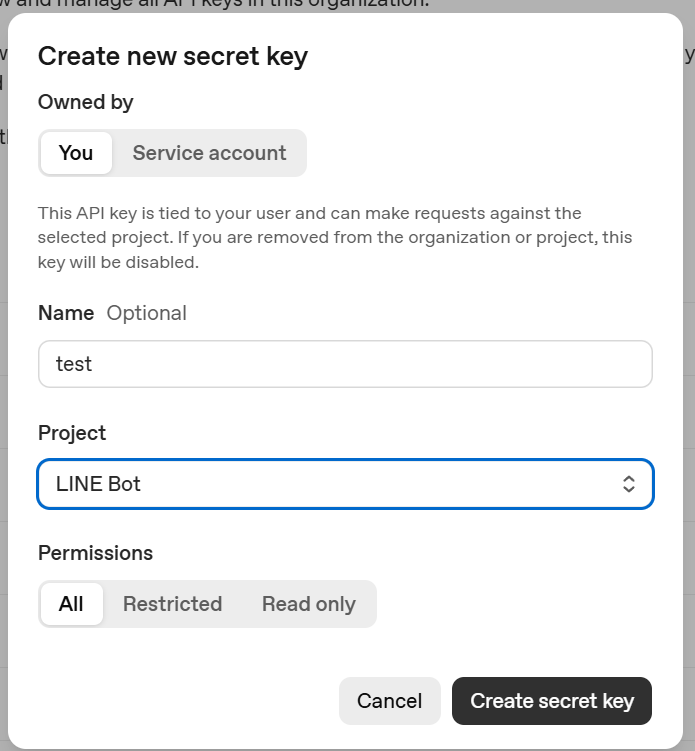Select "You" as the key owner

click(x=76, y=153)
